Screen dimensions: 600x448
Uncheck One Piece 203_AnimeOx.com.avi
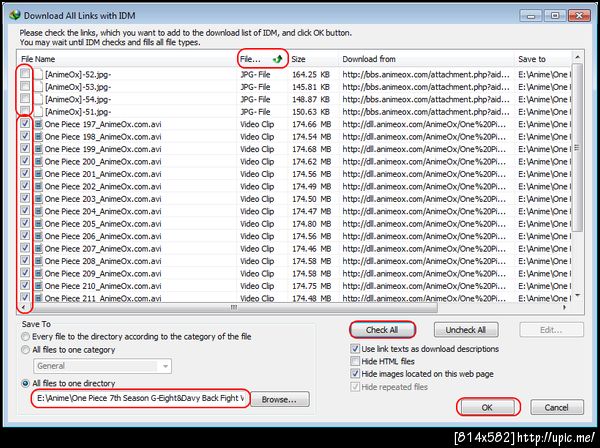click(x=25, y=198)
